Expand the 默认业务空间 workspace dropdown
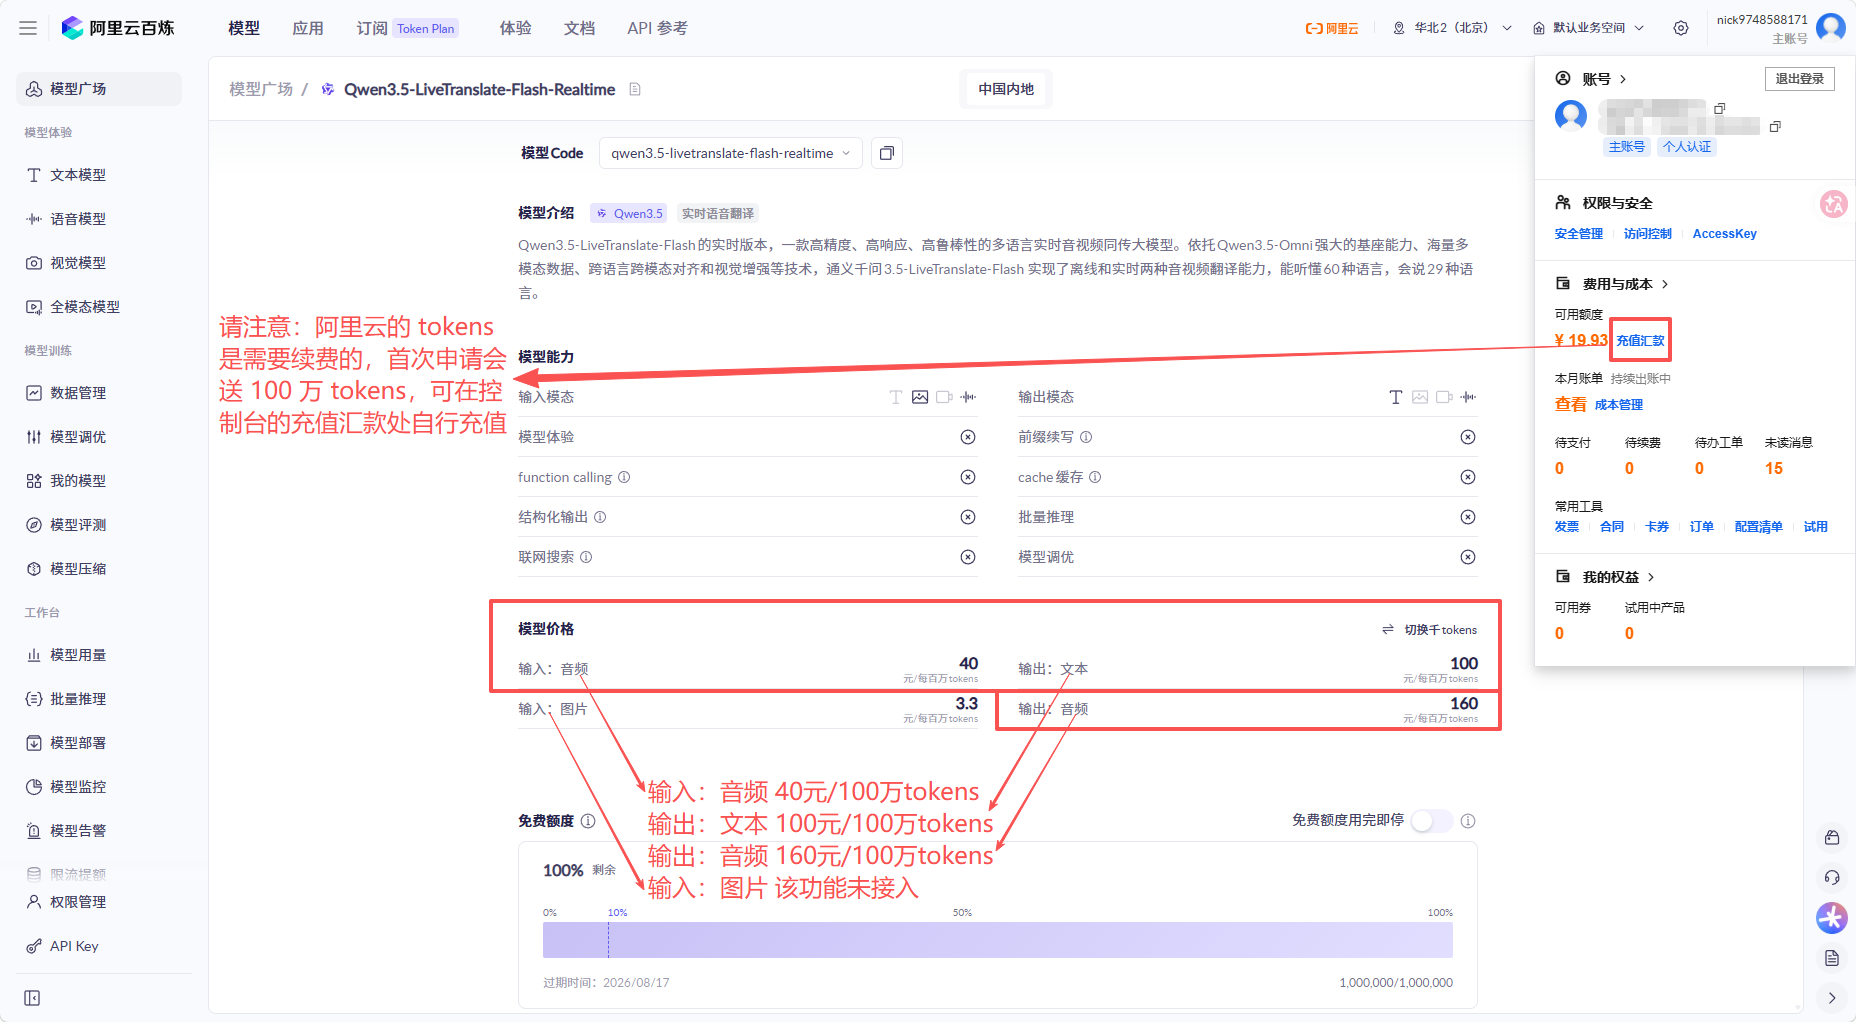Viewport: 1856px width, 1022px height. (1588, 28)
